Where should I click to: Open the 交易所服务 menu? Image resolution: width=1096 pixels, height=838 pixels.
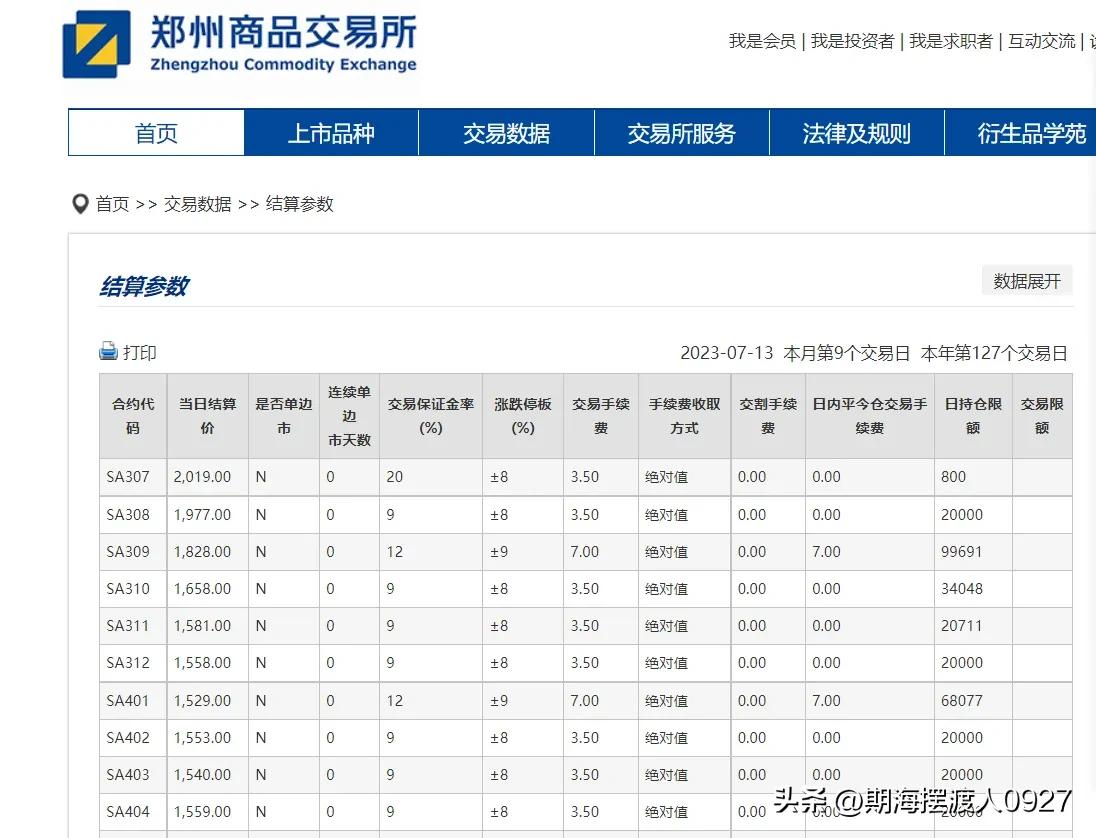681,133
